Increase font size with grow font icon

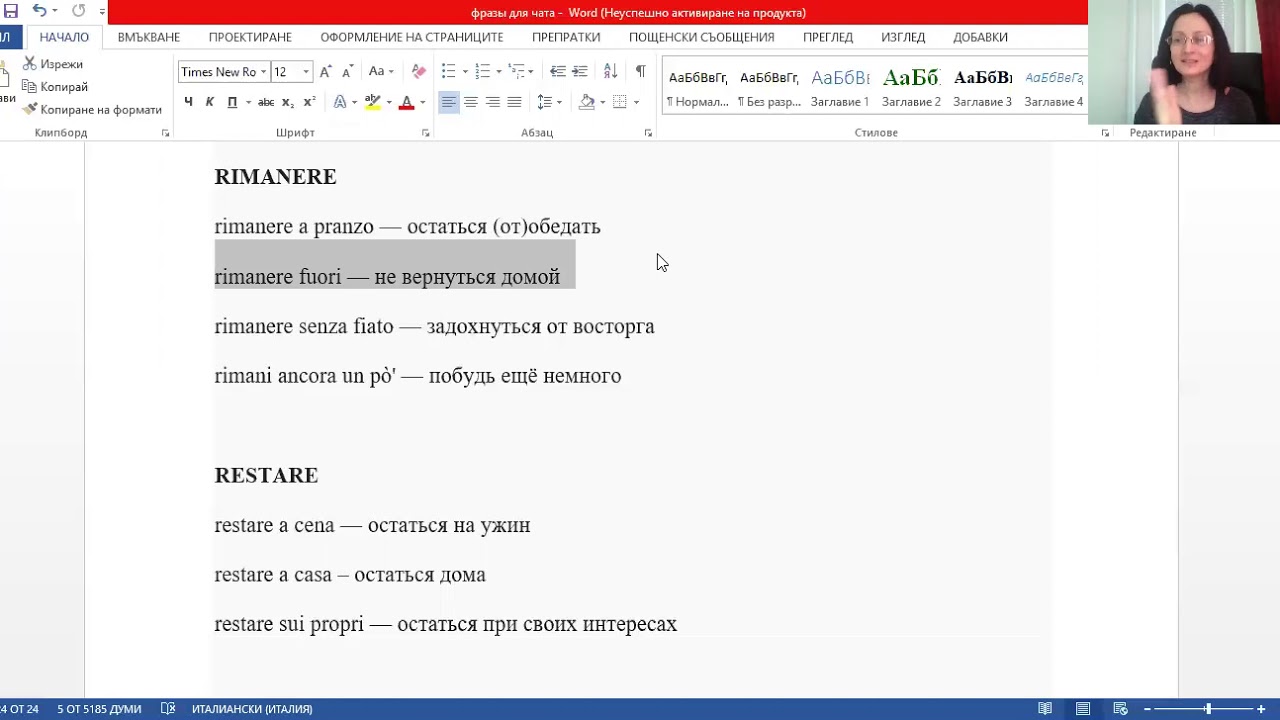click(325, 72)
